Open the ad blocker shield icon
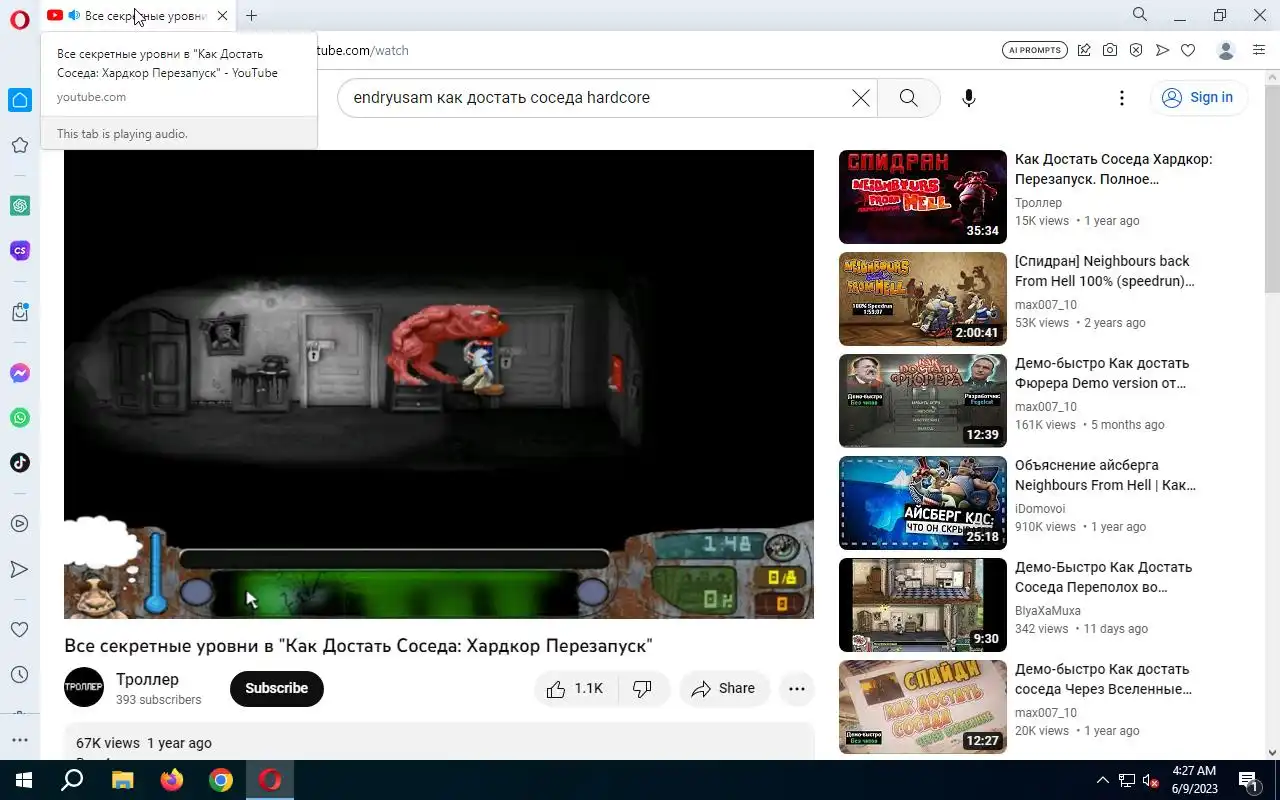Viewport: 1280px width, 800px height. coord(1136,50)
